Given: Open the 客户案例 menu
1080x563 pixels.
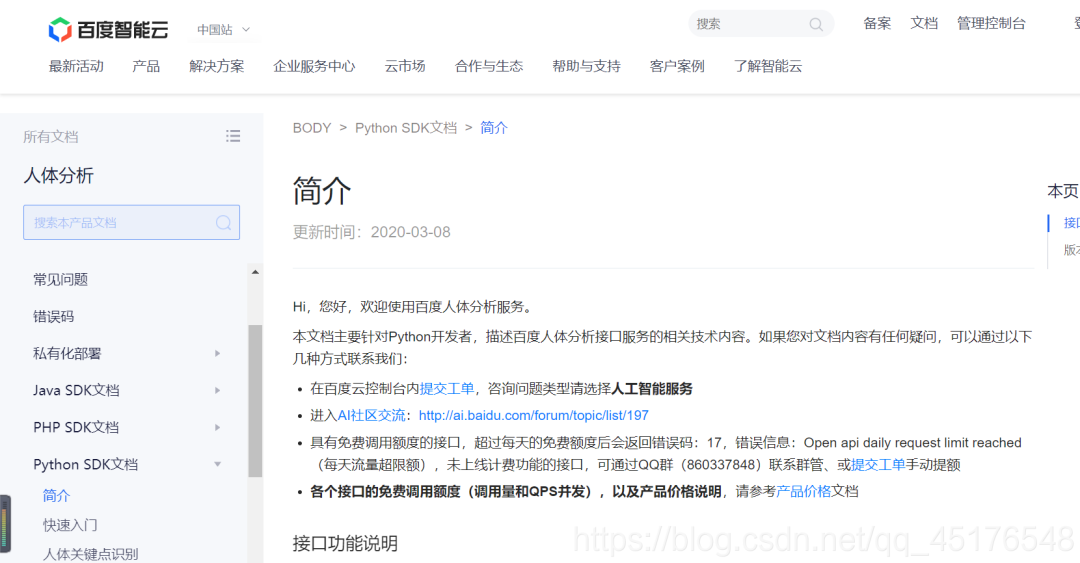Looking at the screenshot, I should tap(677, 66).
